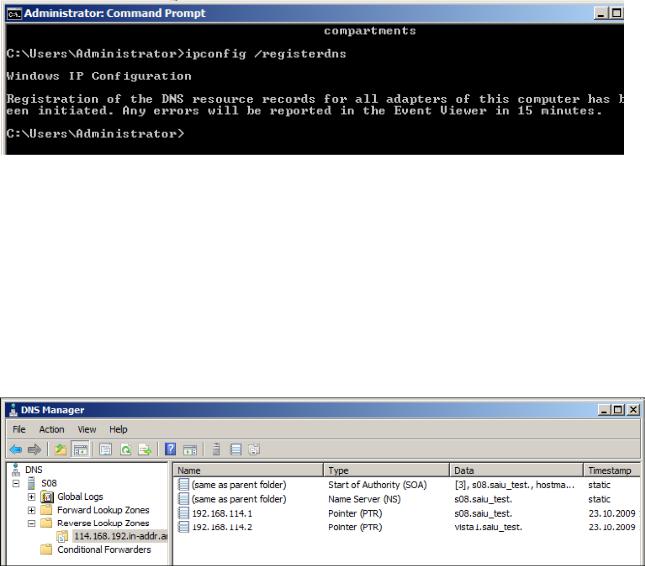
Task: Click the DNS Manager title bar icon
Action: 13,410
